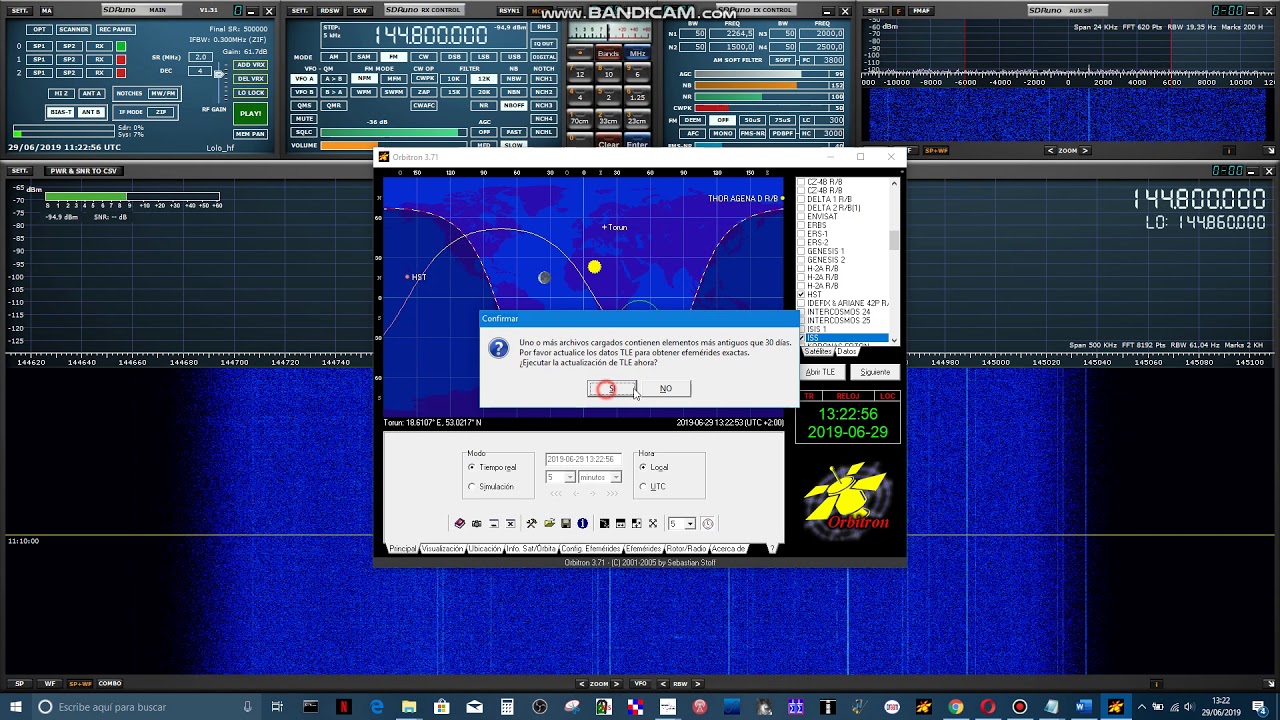Image resolution: width=1280 pixels, height=720 pixels.
Task: Click the question mark help tab in Orbitron
Action: click(772, 549)
